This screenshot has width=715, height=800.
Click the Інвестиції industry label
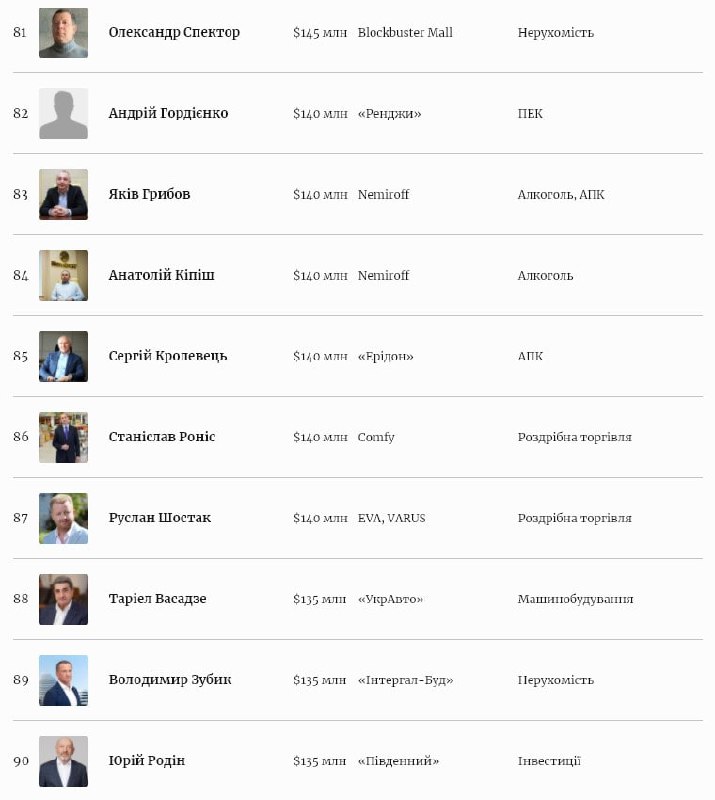click(549, 761)
